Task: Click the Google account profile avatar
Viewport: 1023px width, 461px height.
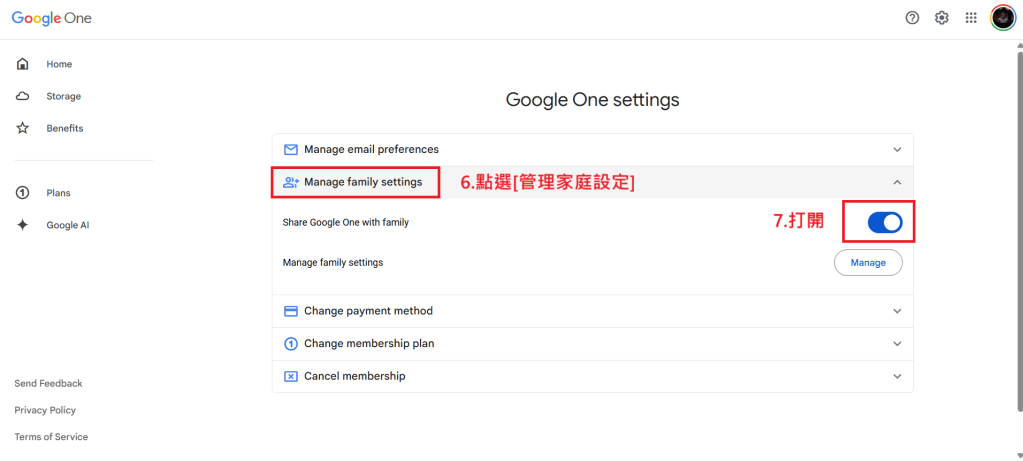Action: (1002, 18)
